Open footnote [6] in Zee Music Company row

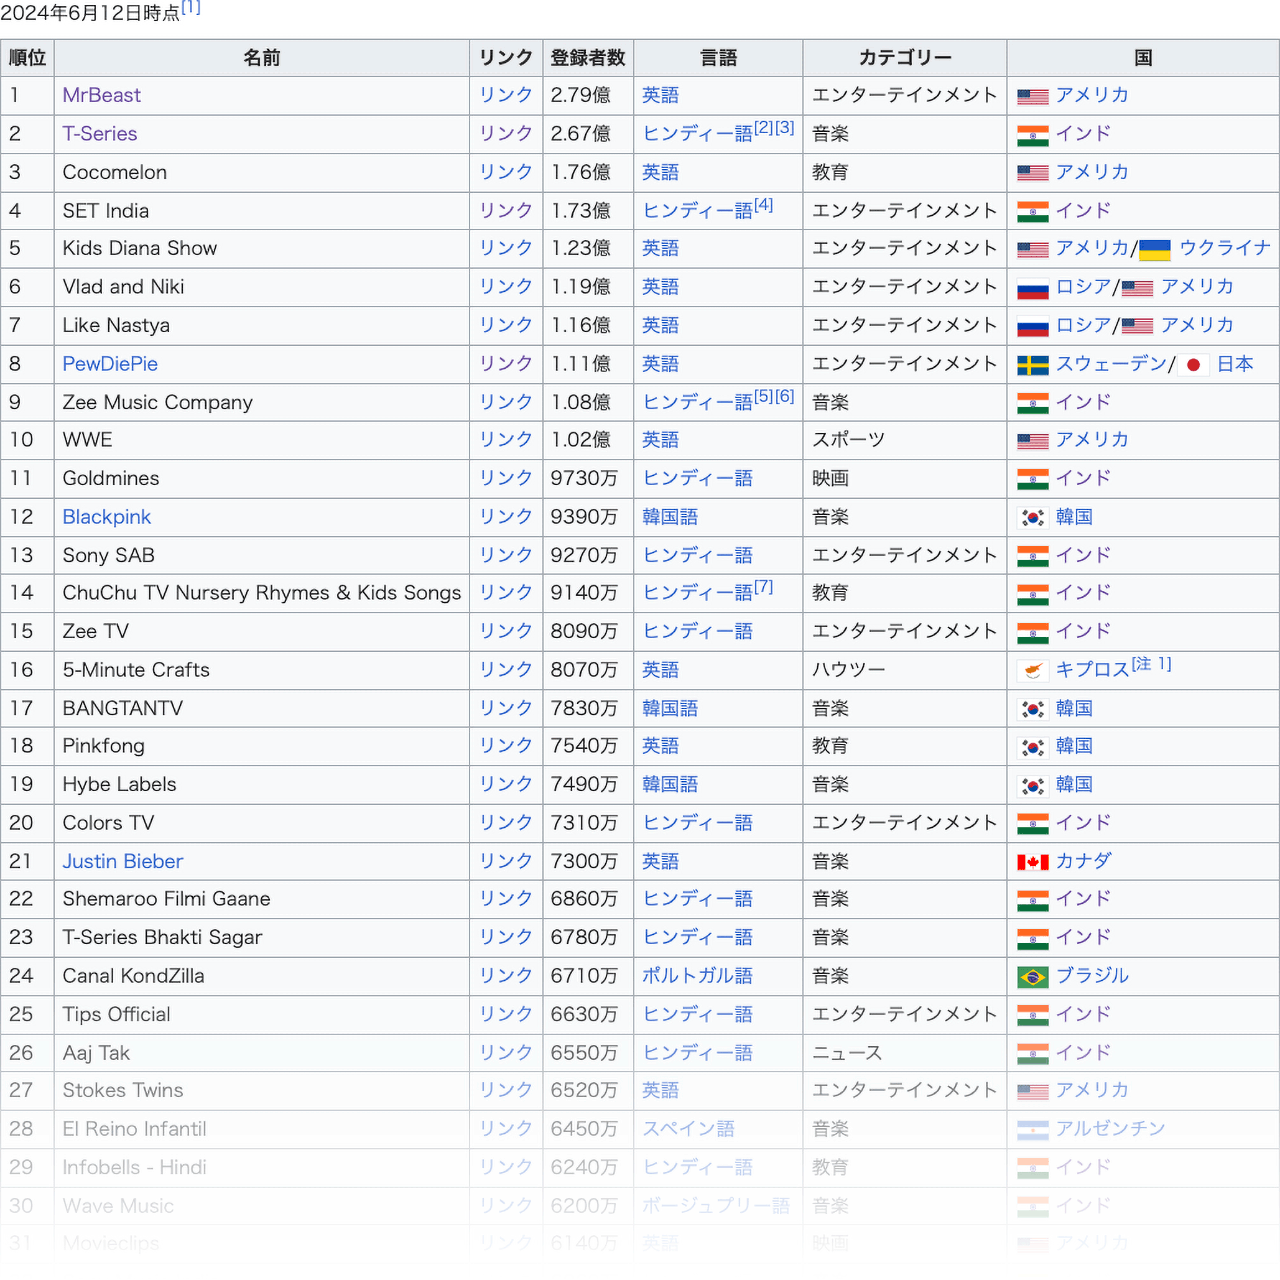785,396
